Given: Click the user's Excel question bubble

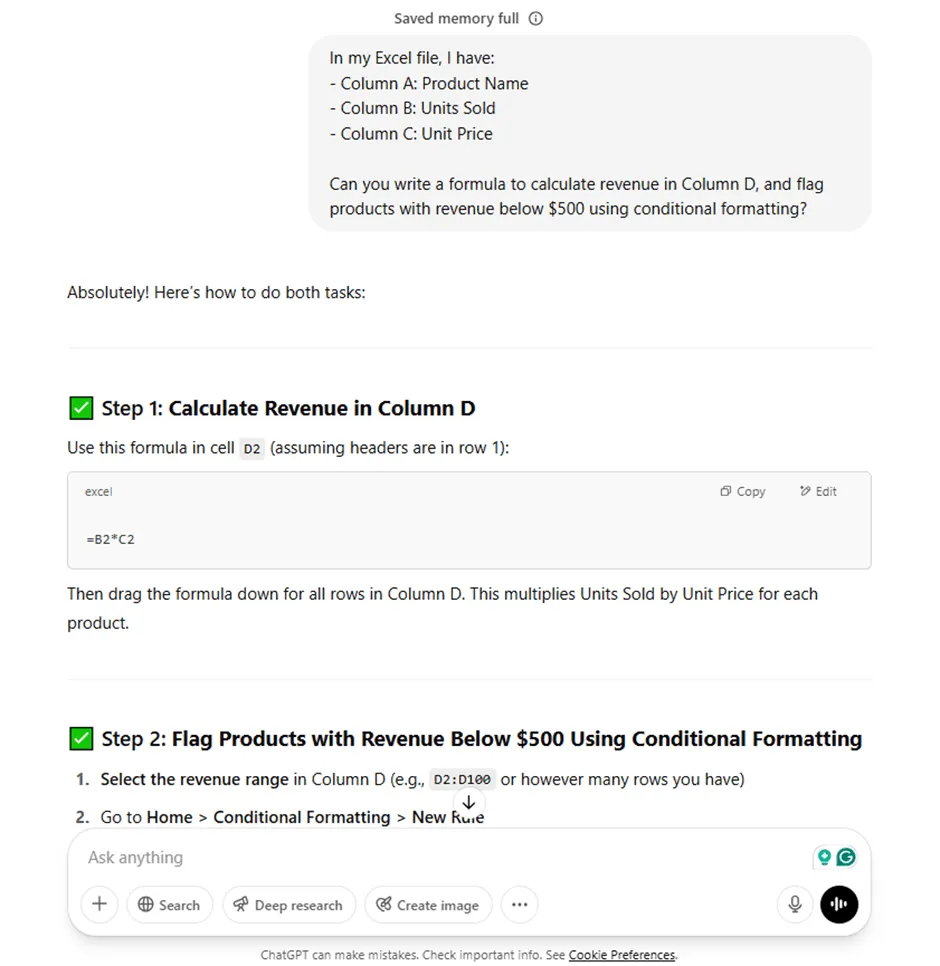Looking at the screenshot, I should pyautogui.click(x=590, y=133).
